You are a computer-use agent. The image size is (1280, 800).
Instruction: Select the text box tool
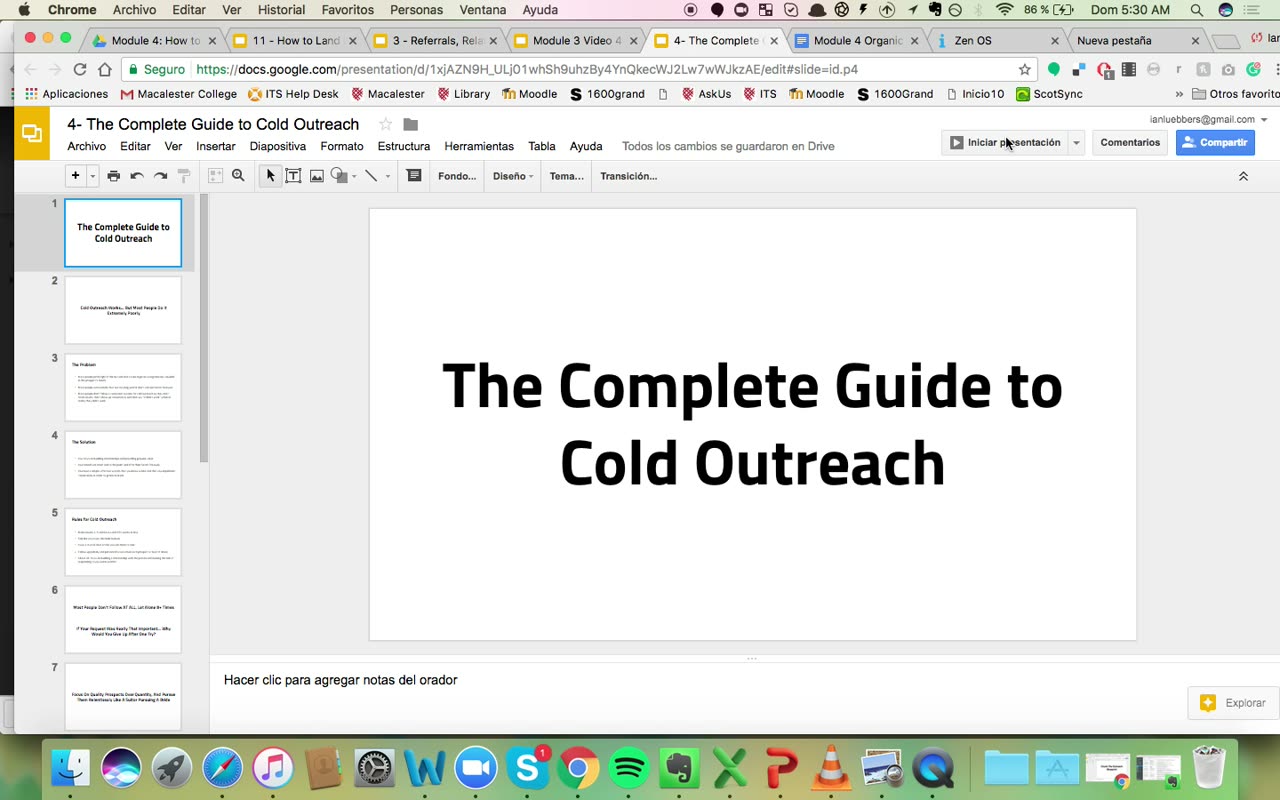pyautogui.click(x=293, y=176)
